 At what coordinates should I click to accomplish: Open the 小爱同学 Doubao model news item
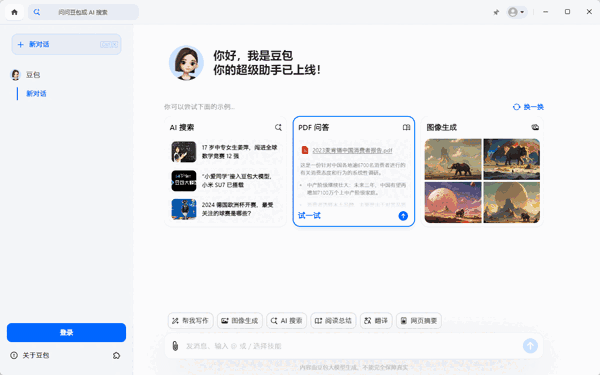(x=224, y=181)
